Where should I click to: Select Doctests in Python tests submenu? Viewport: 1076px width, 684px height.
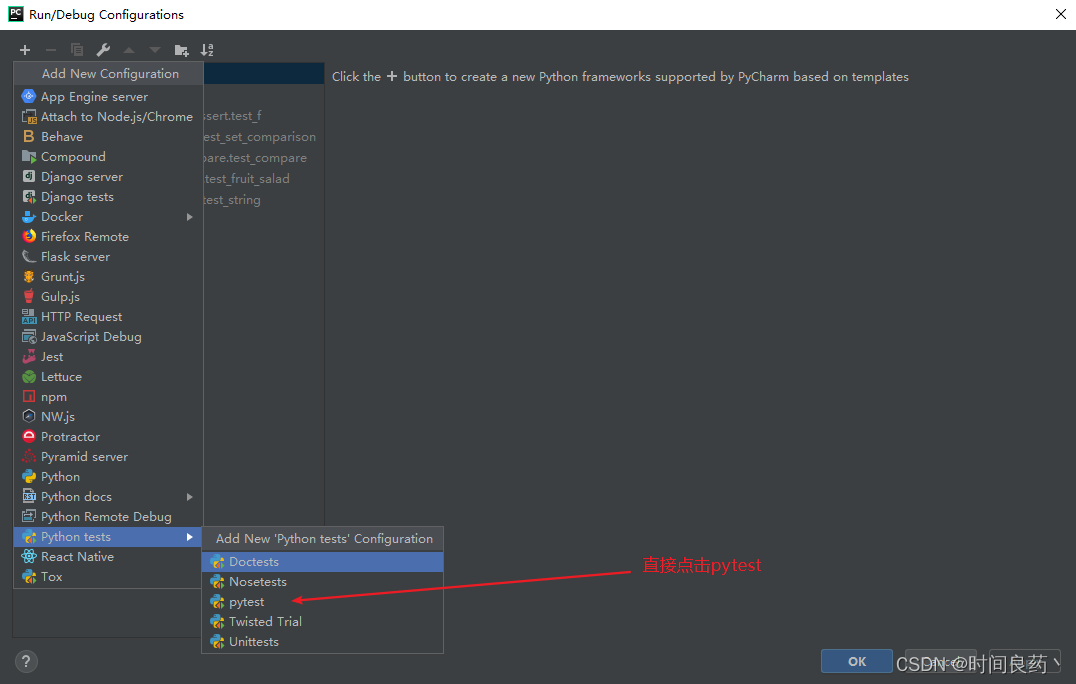click(323, 562)
